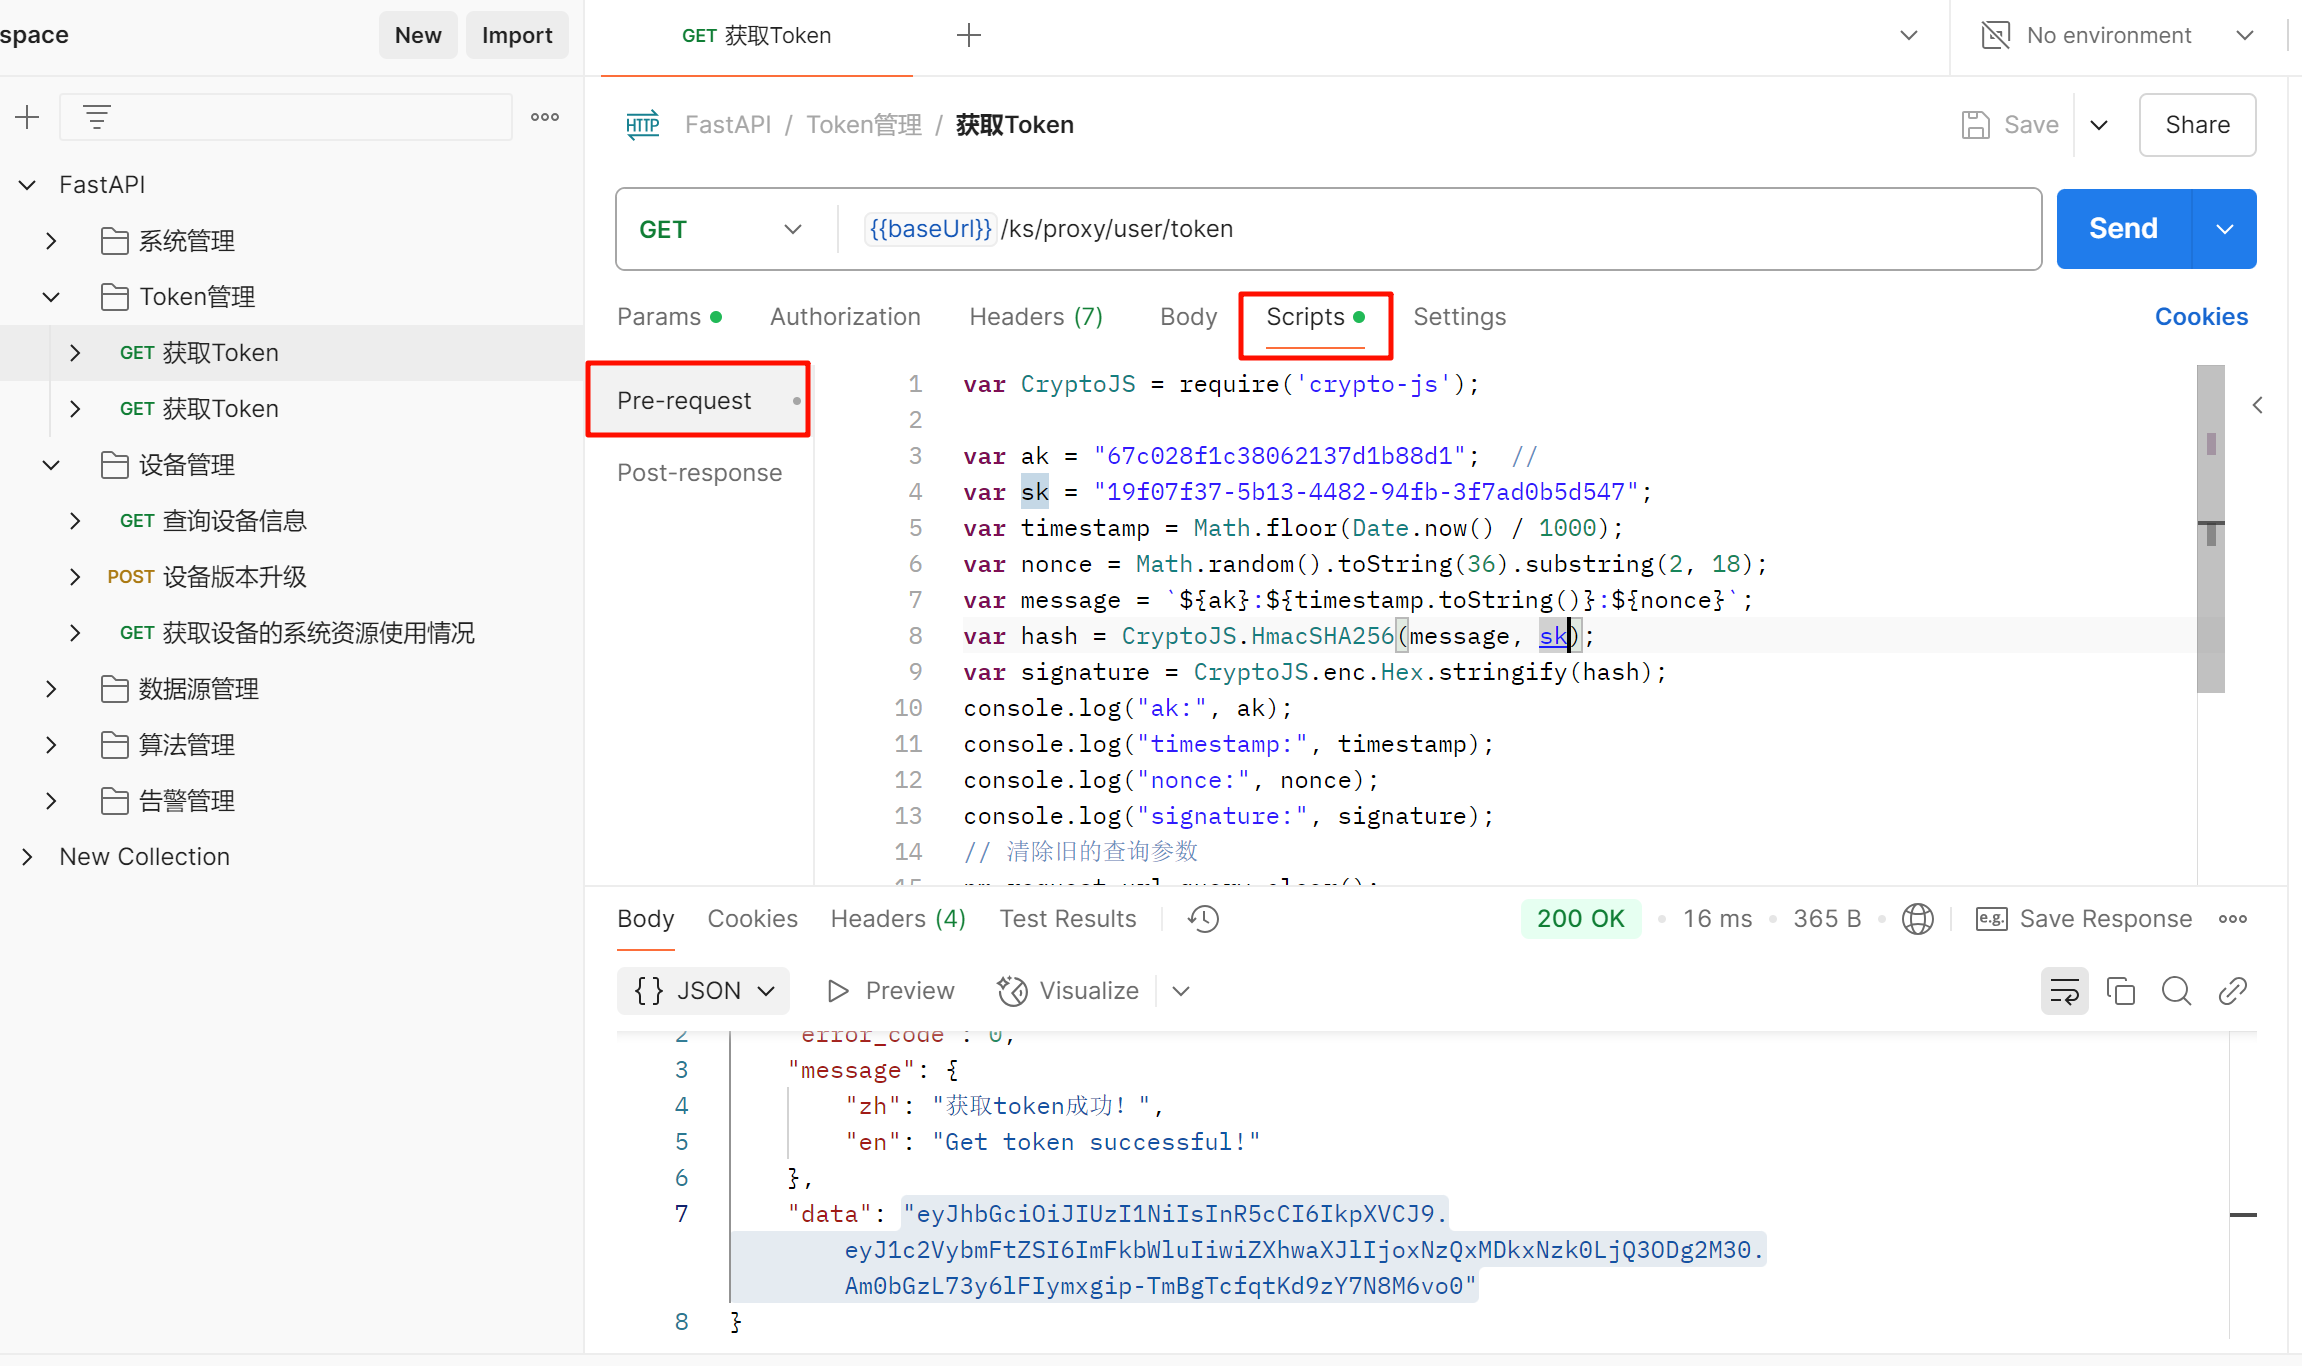Screen dimensions: 2302x1366
Task: Open the Test Results tab
Action: tap(1068, 919)
